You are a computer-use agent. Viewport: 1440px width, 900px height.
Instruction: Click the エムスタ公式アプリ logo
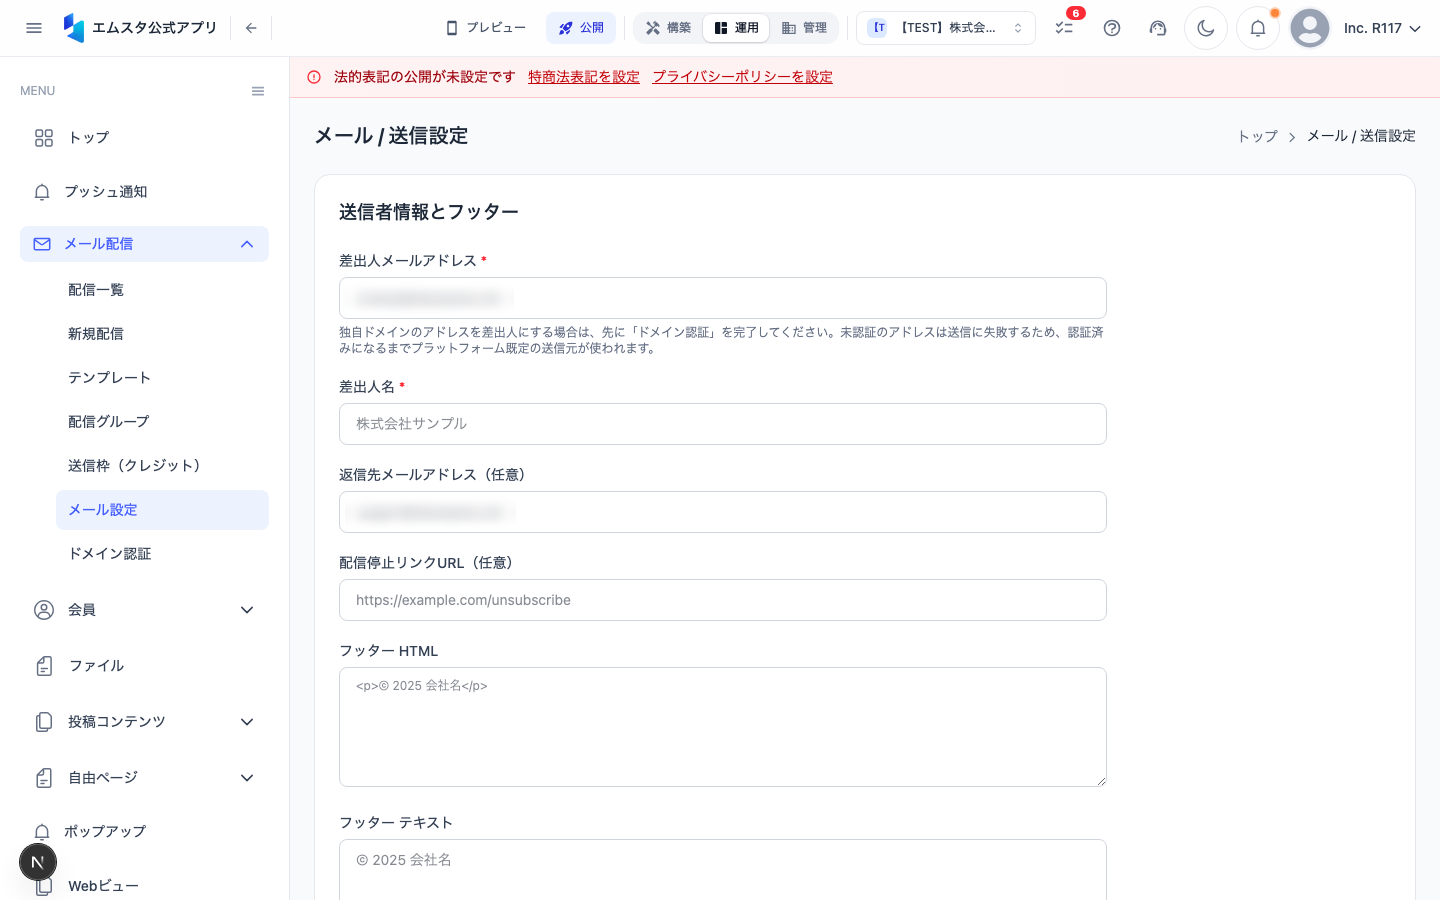point(140,28)
